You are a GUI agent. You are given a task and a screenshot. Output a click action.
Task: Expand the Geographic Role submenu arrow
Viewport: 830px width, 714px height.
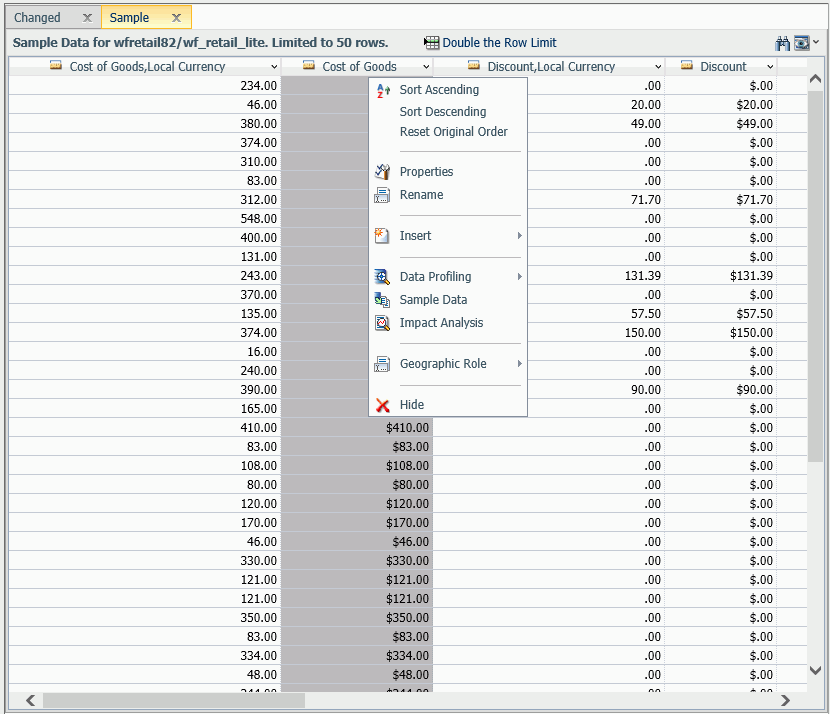[520, 364]
